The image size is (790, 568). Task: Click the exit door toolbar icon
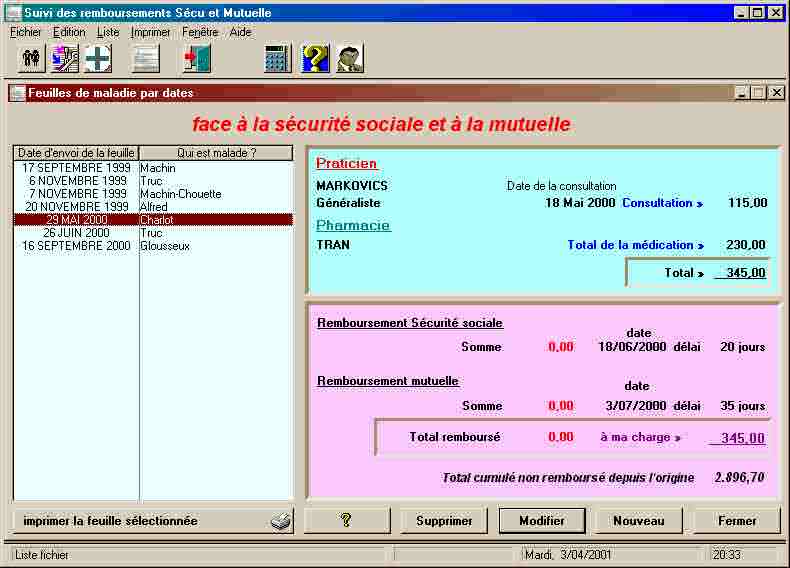tap(198, 58)
